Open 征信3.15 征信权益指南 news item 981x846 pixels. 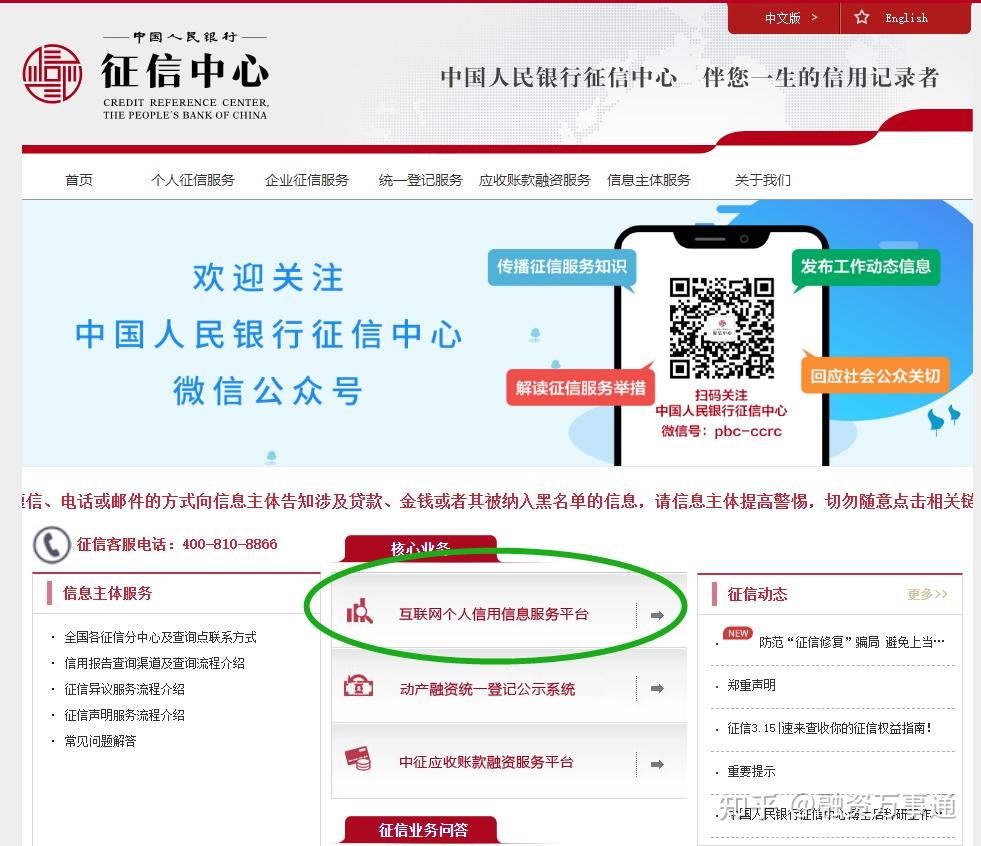(829, 728)
